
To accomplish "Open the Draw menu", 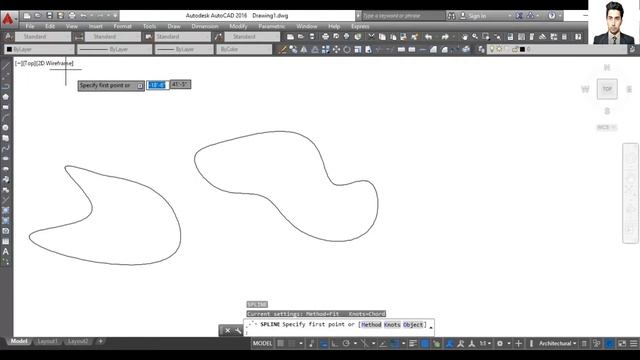I will (x=174, y=26).
